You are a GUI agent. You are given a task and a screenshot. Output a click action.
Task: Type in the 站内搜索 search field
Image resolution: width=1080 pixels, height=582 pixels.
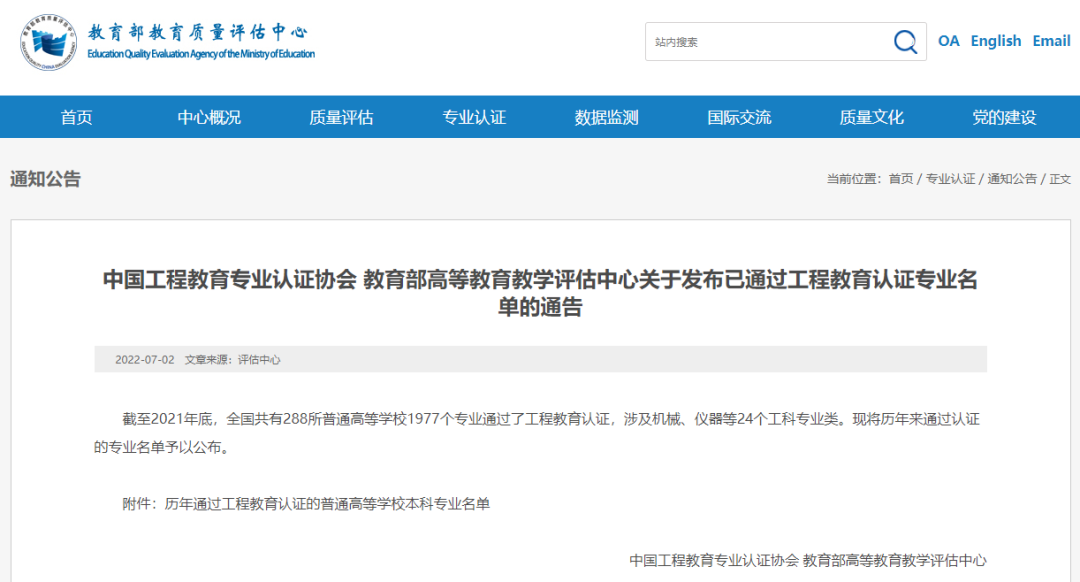pos(765,42)
